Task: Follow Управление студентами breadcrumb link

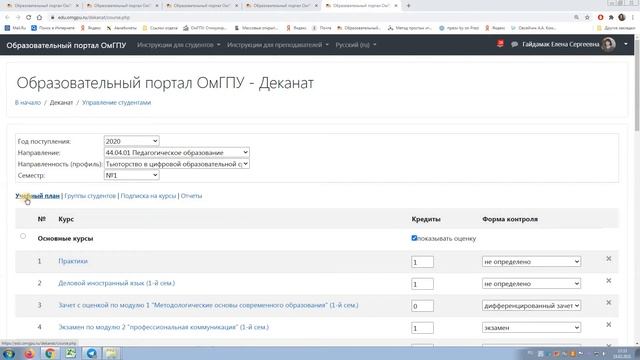Action: coord(116,102)
